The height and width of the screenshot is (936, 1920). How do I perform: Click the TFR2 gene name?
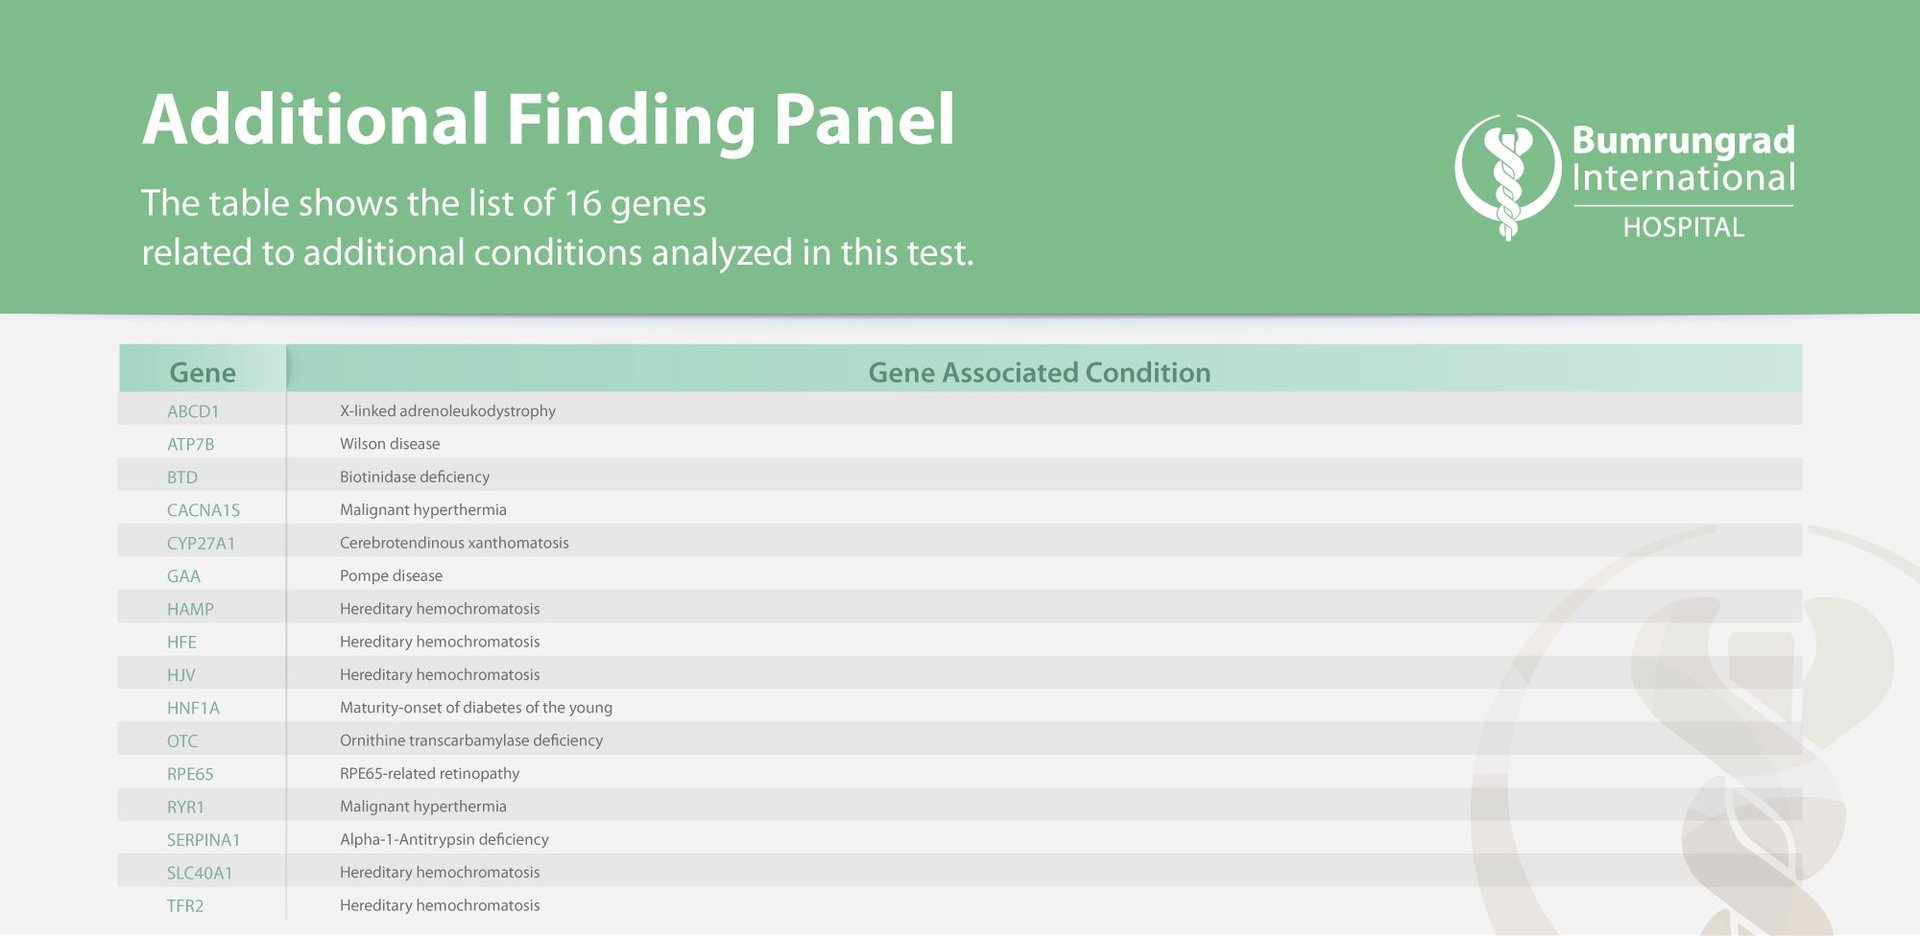pos(185,906)
